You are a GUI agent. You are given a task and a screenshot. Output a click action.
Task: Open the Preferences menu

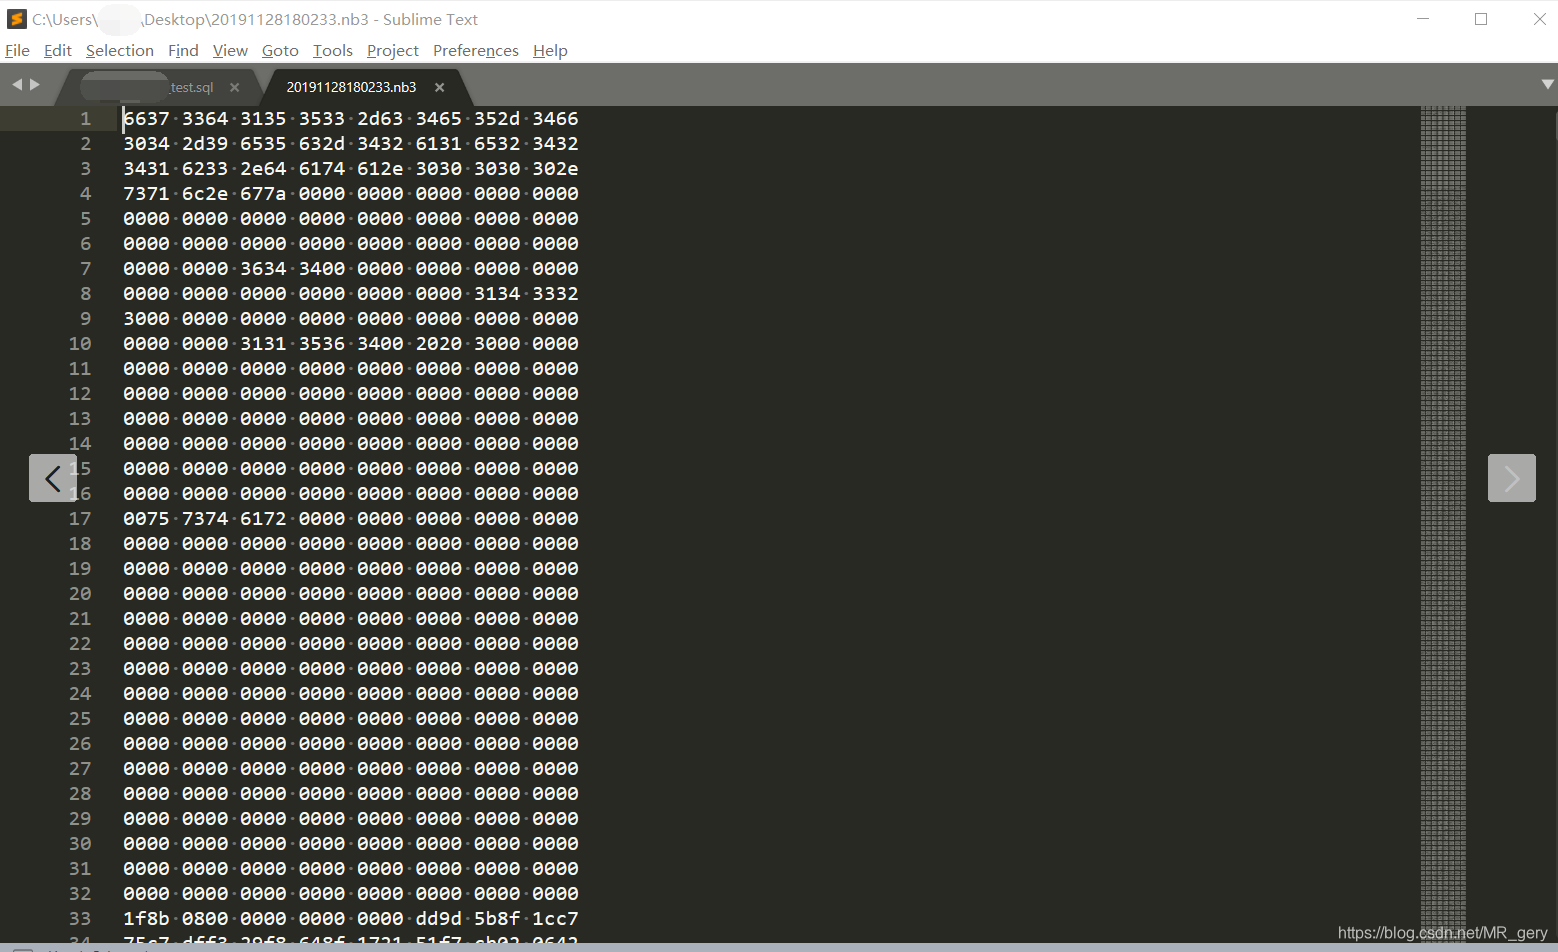pos(475,50)
